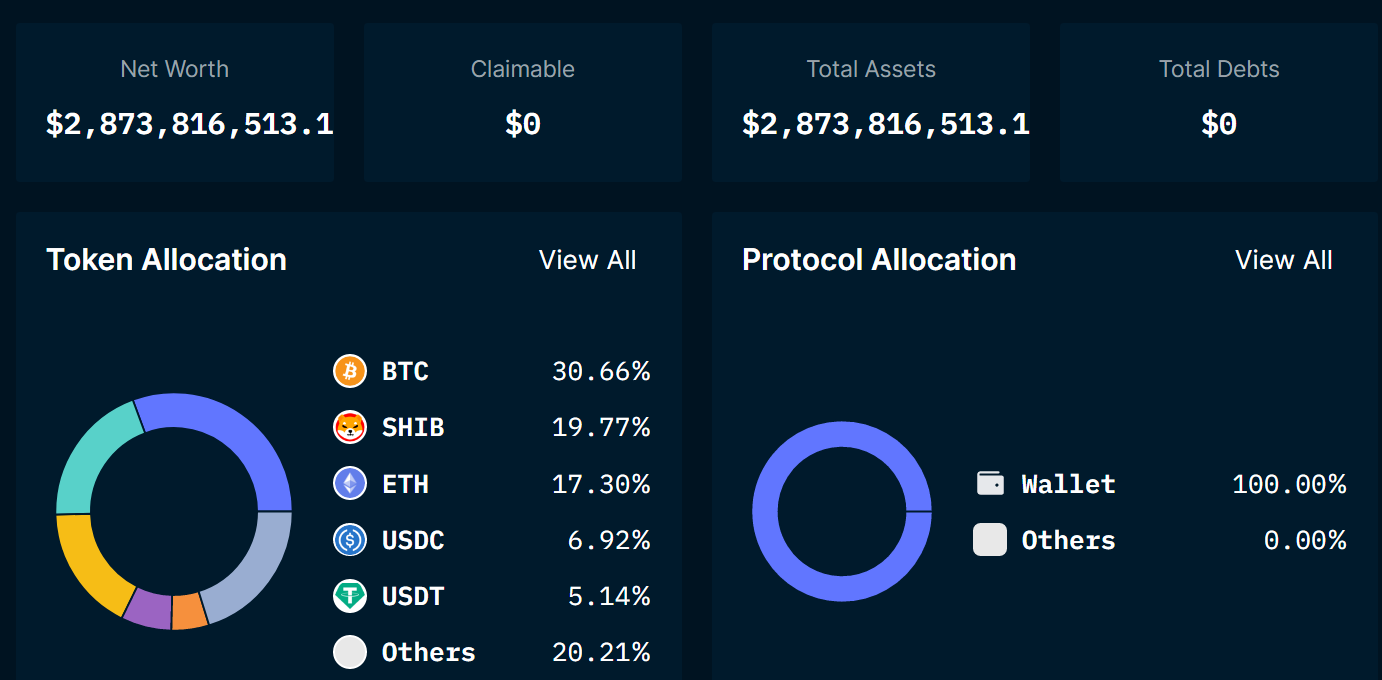Click the Total Debts card
Image resolution: width=1382 pixels, height=680 pixels.
pyautogui.click(x=1218, y=100)
